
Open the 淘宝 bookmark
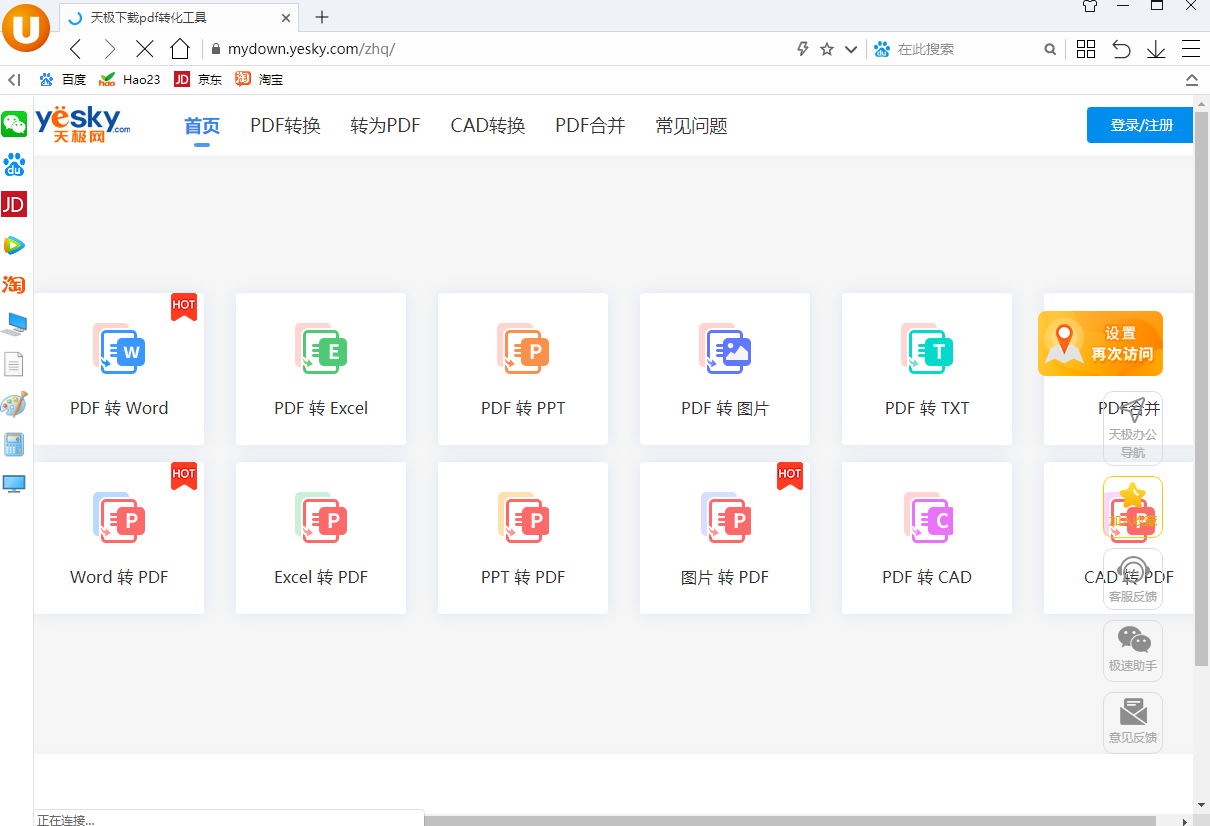259,80
